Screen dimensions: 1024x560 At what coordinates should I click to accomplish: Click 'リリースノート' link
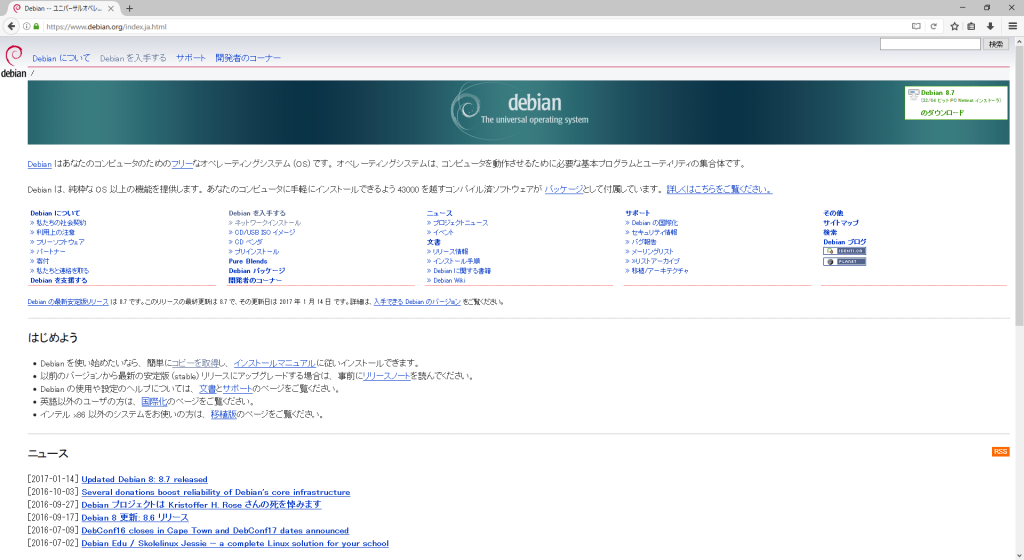[x=386, y=376]
